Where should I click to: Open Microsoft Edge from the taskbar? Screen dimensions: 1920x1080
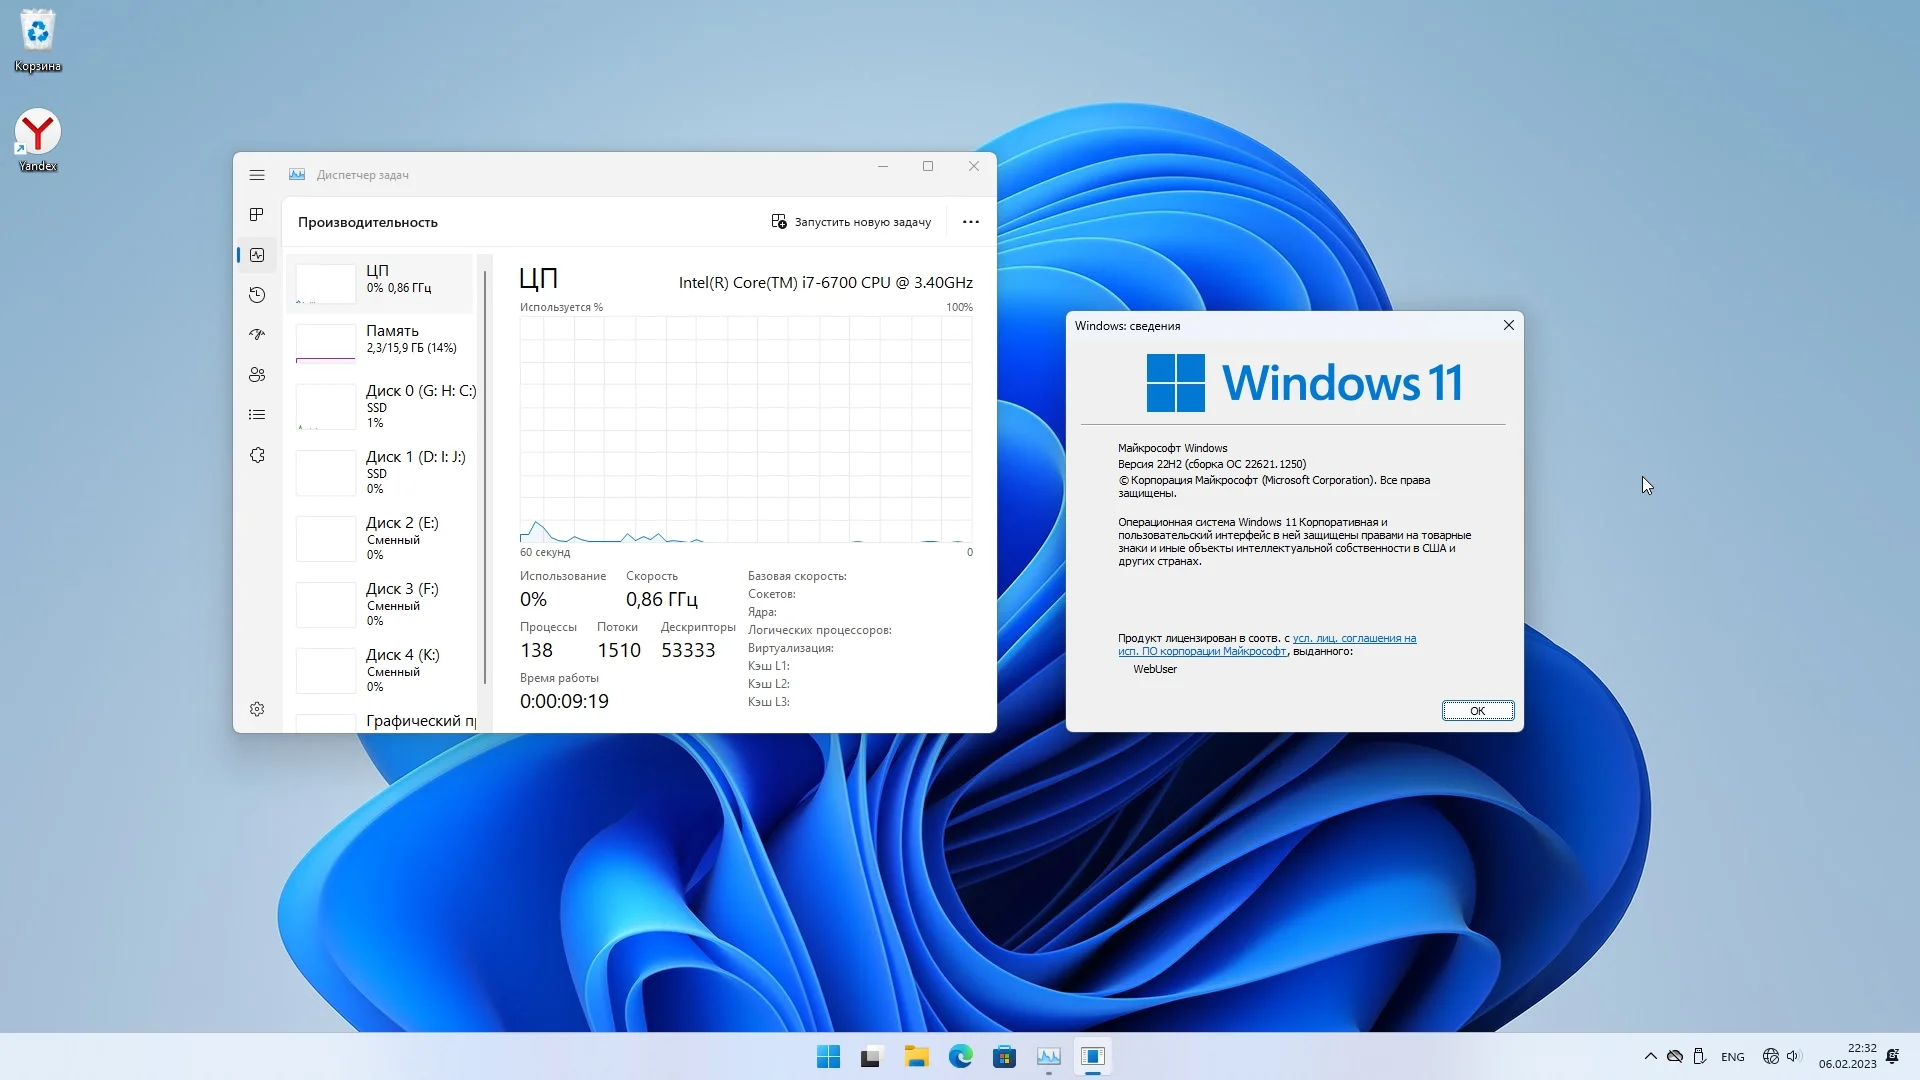pos(960,1057)
